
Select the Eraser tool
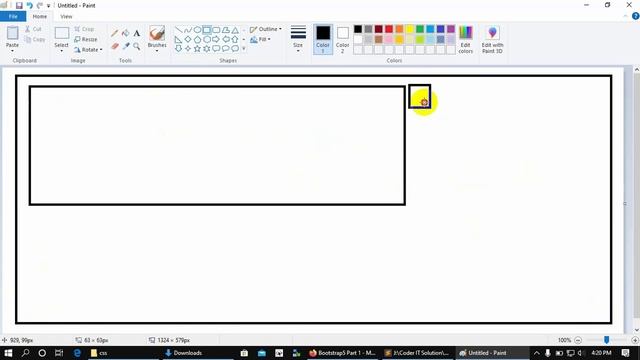115,46
